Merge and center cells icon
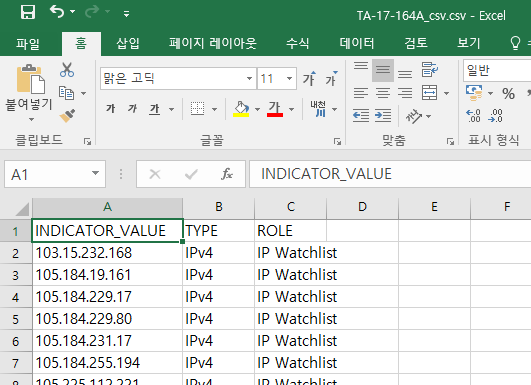Image resolution: width=531 pixels, height=385 pixels. (430, 93)
